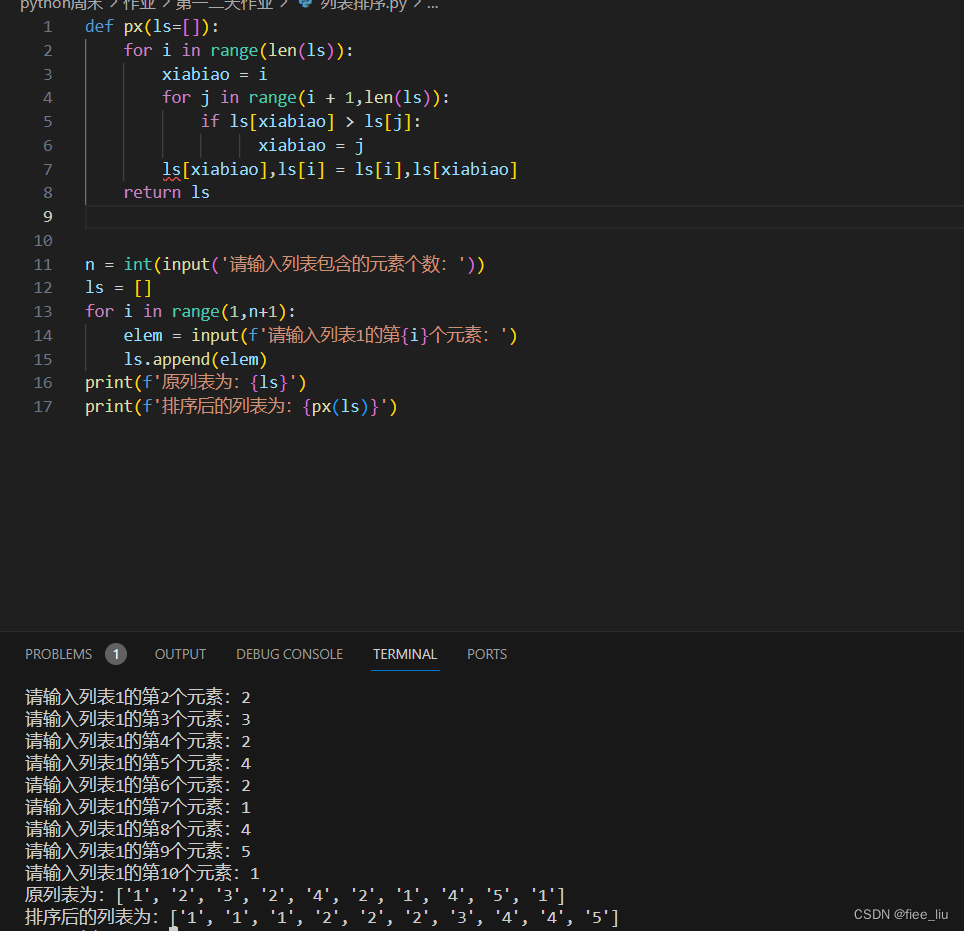
Task: Click 'ls = []' on line 12
Action: (118, 288)
